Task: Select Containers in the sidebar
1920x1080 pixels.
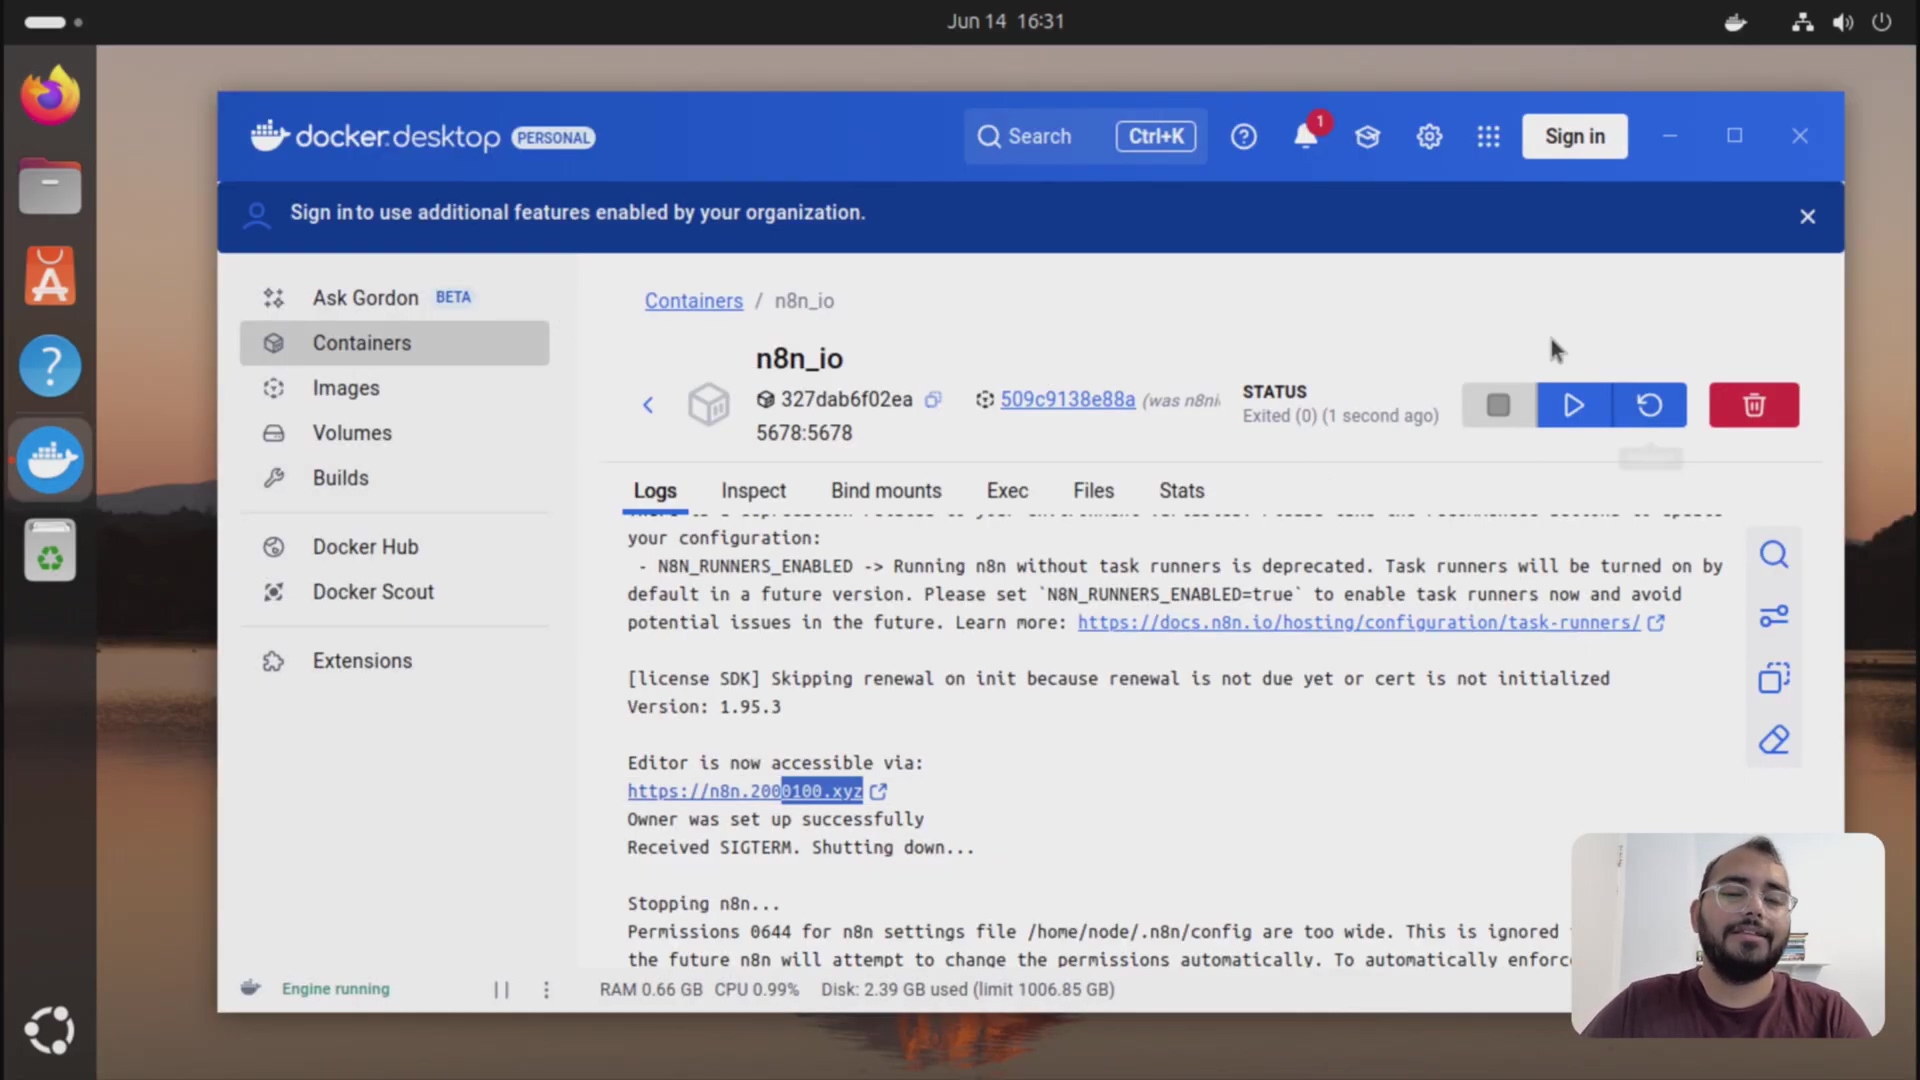Action: click(393, 343)
